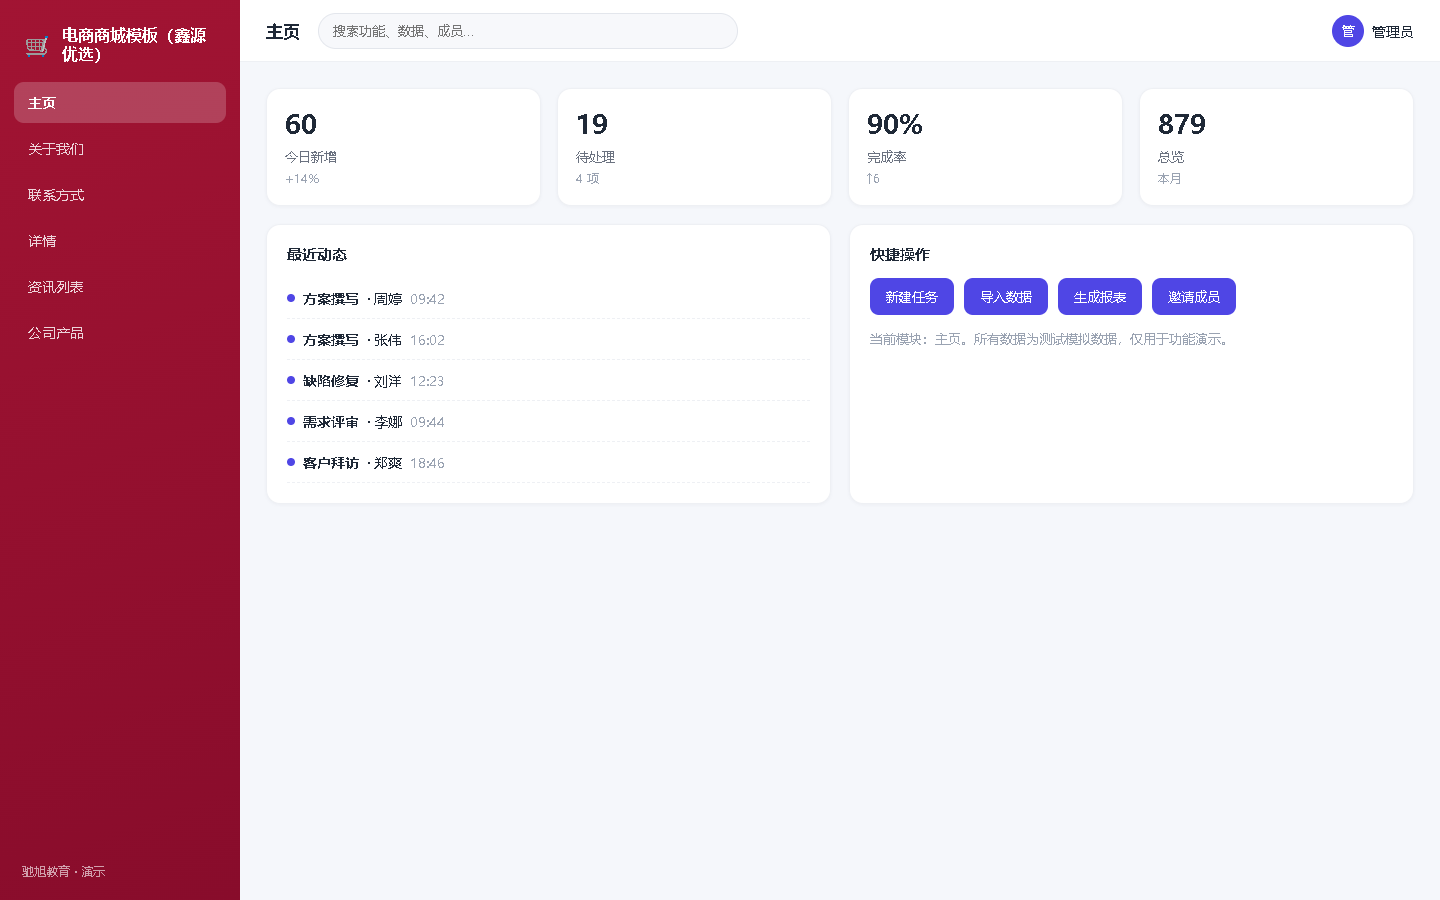
Task: Click the 快捷操作 panel heading
Action: tap(900, 255)
